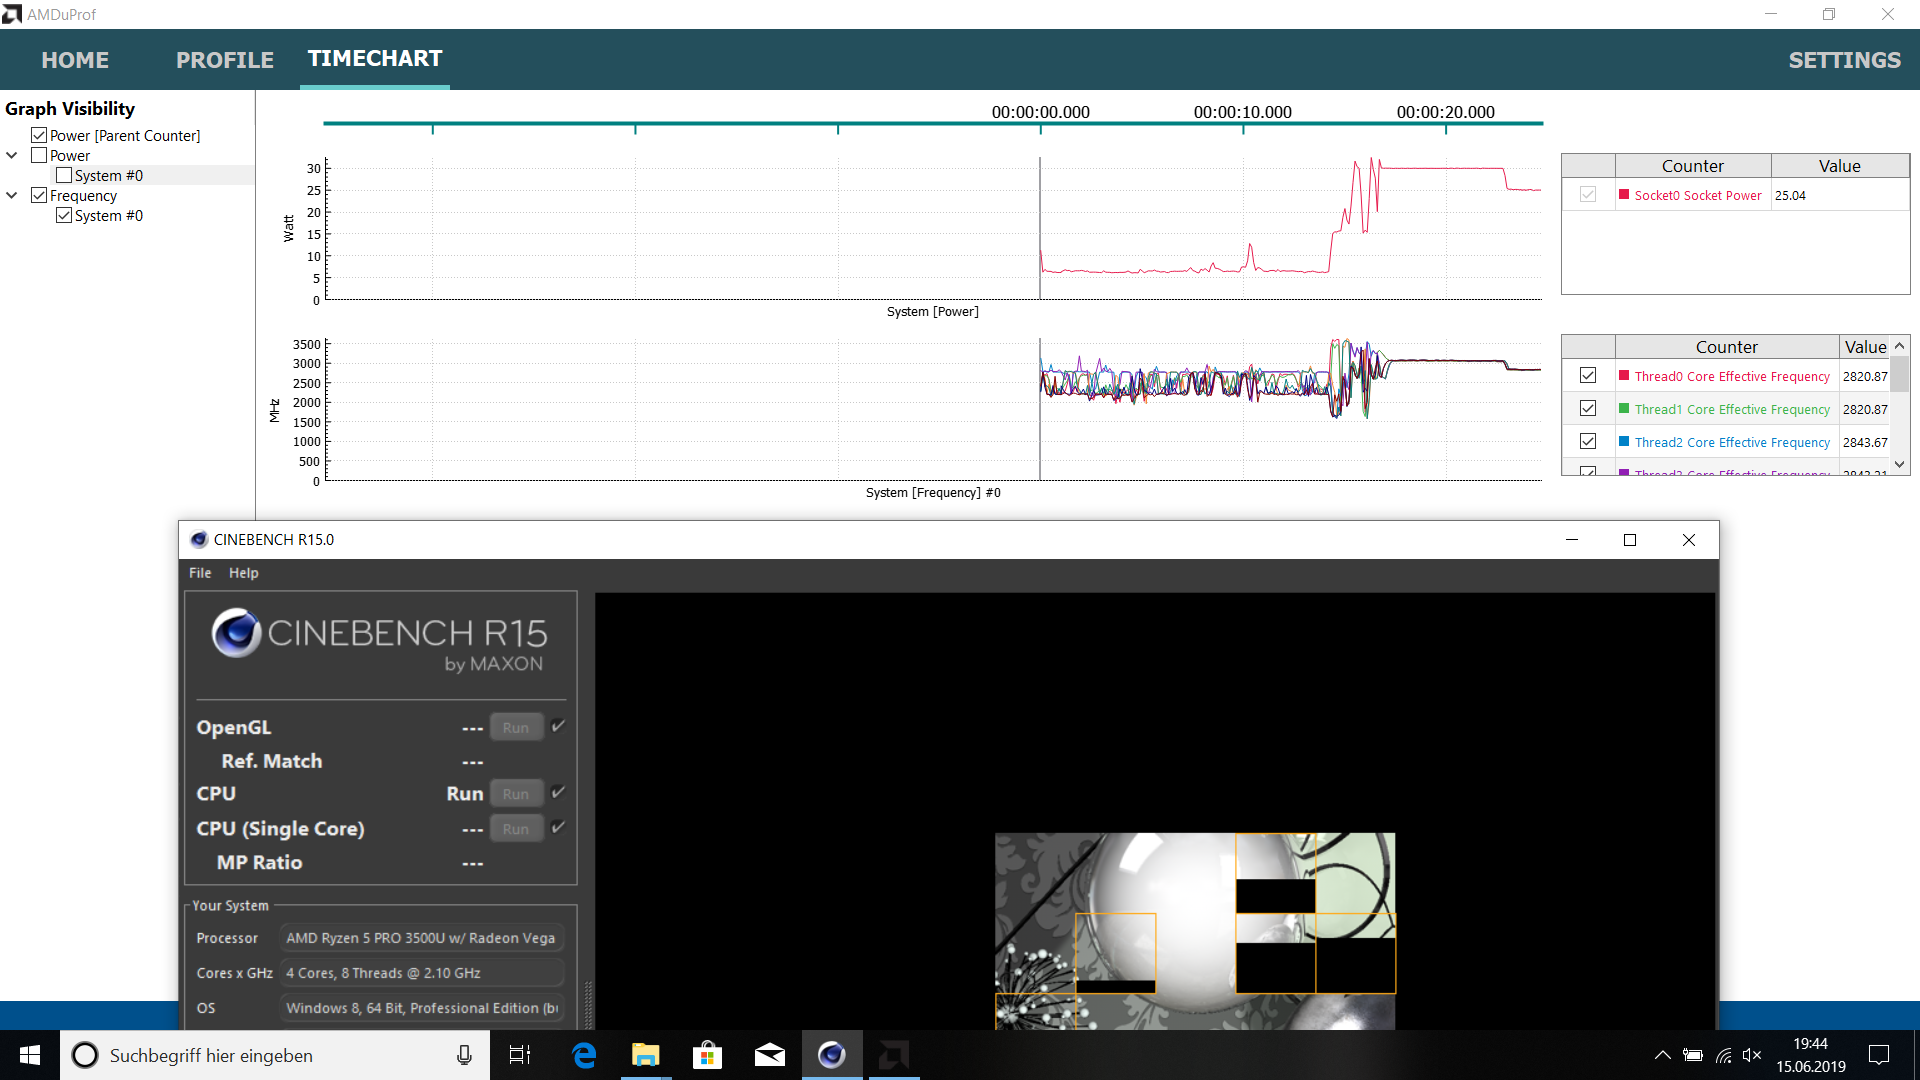Click Run next to CPU (Single Core)
The width and height of the screenshot is (1920, 1080).
516,829
